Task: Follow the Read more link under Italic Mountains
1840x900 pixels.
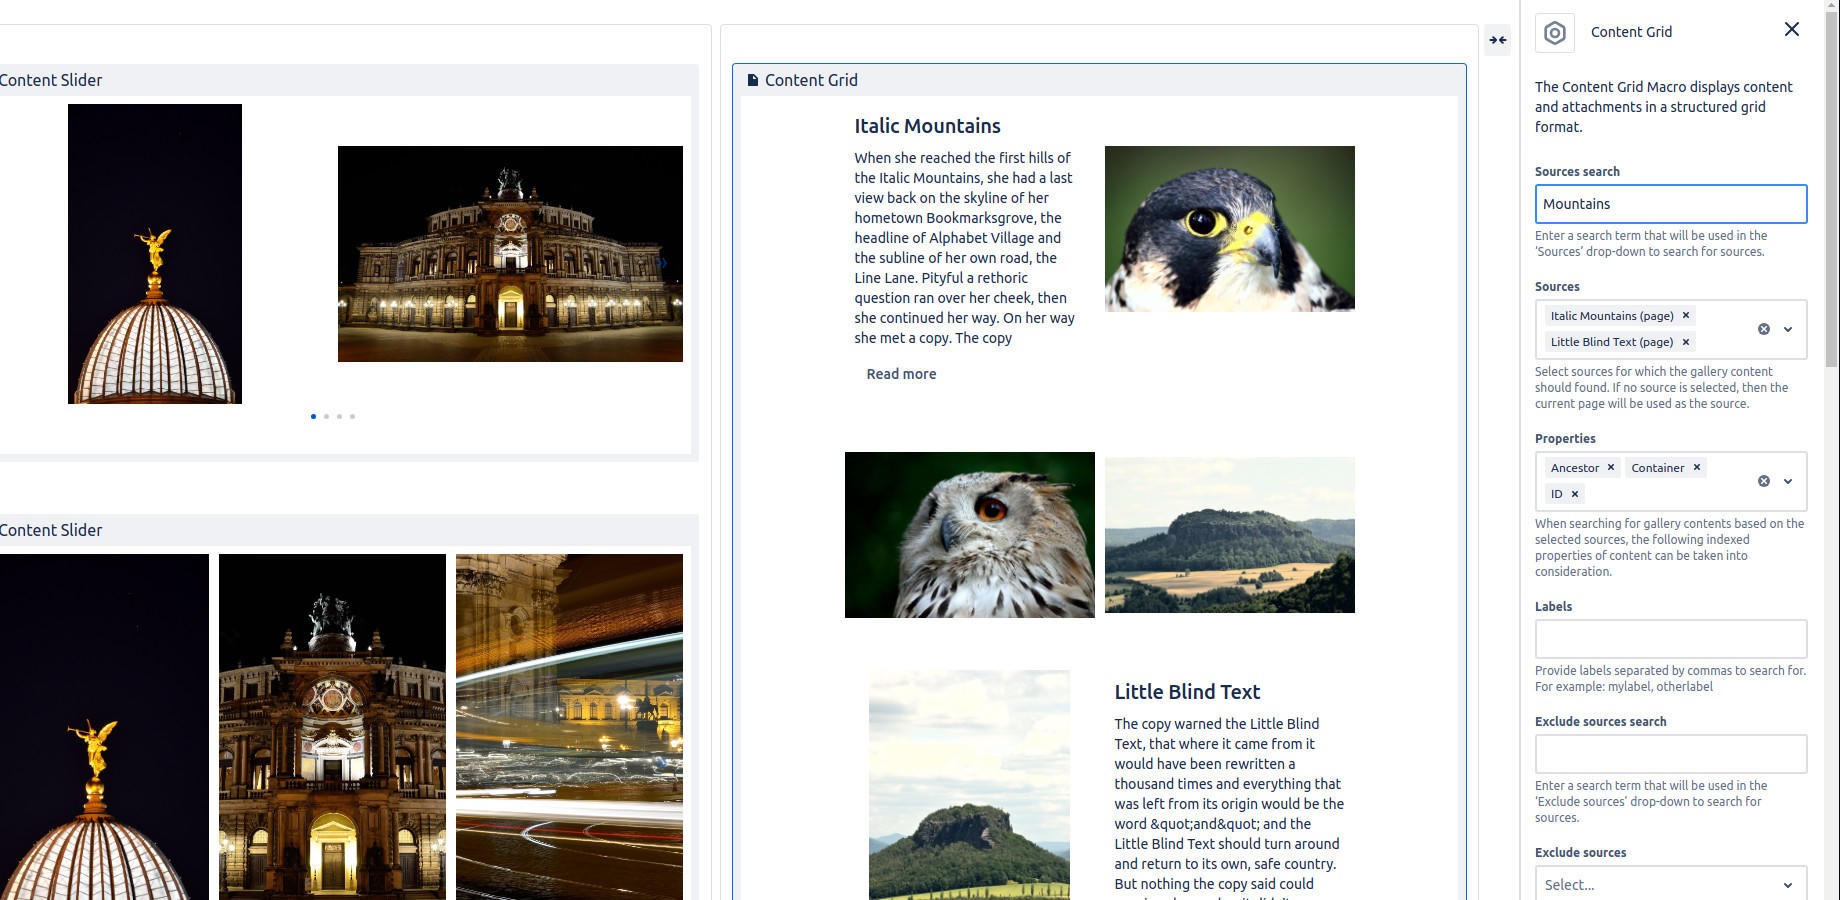Action: [901, 374]
